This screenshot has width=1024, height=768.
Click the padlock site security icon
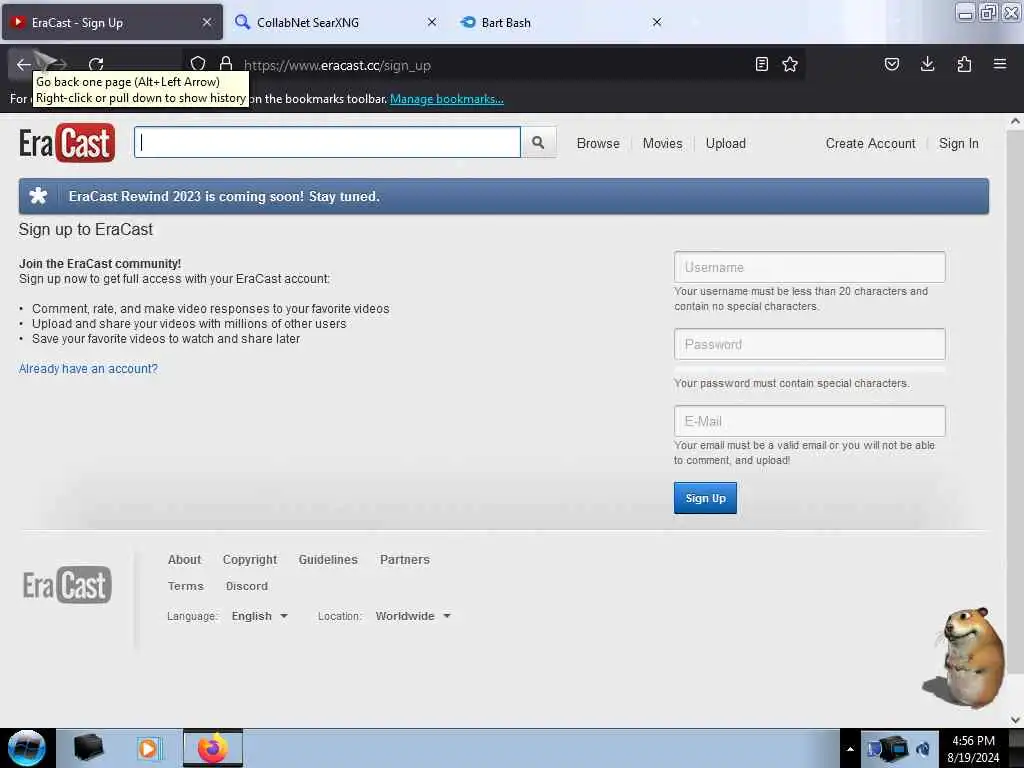pyautogui.click(x=226, y=64)
